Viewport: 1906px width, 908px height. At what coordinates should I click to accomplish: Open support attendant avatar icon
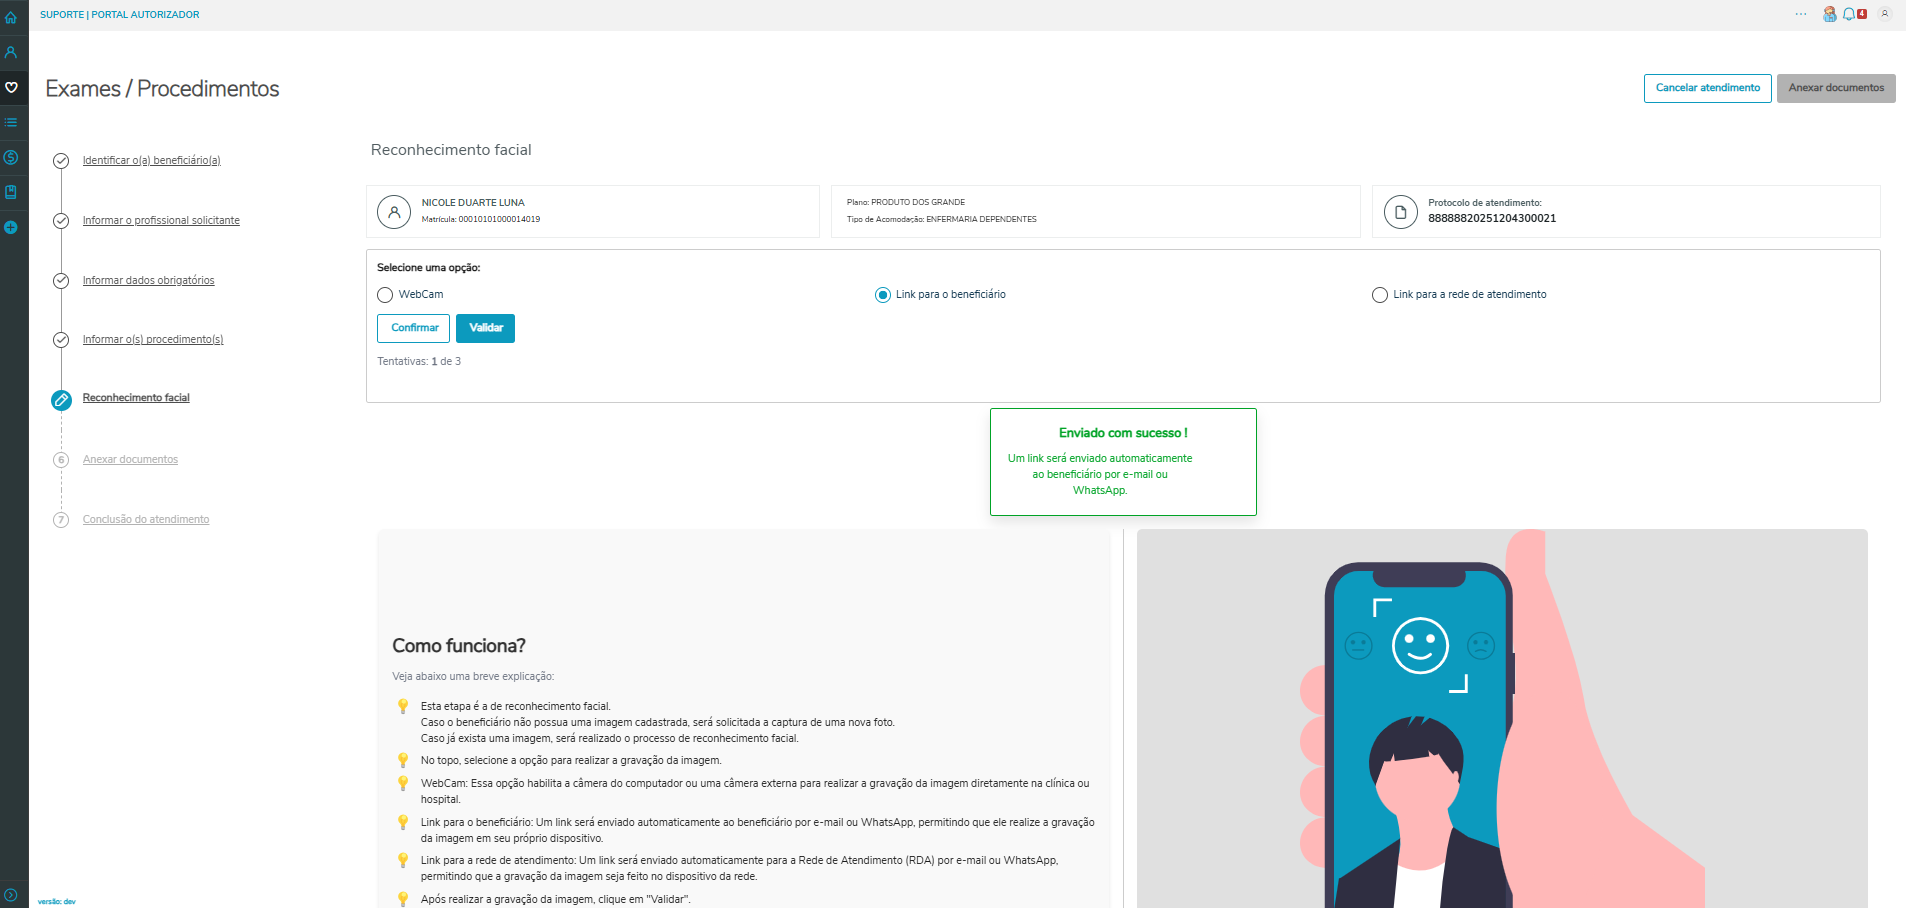1829,14
